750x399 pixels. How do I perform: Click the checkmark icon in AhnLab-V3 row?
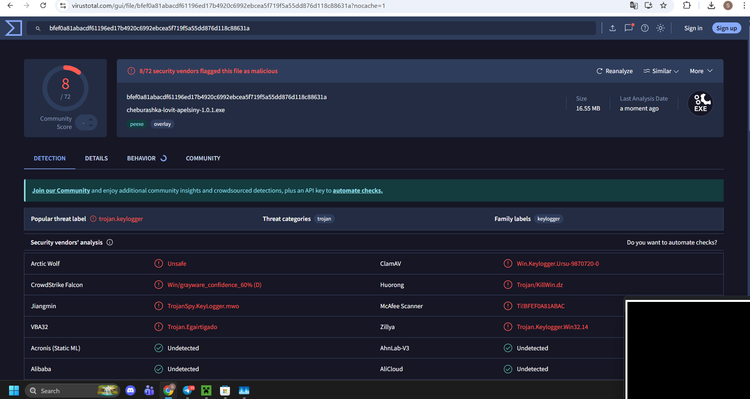pos(507,348)
